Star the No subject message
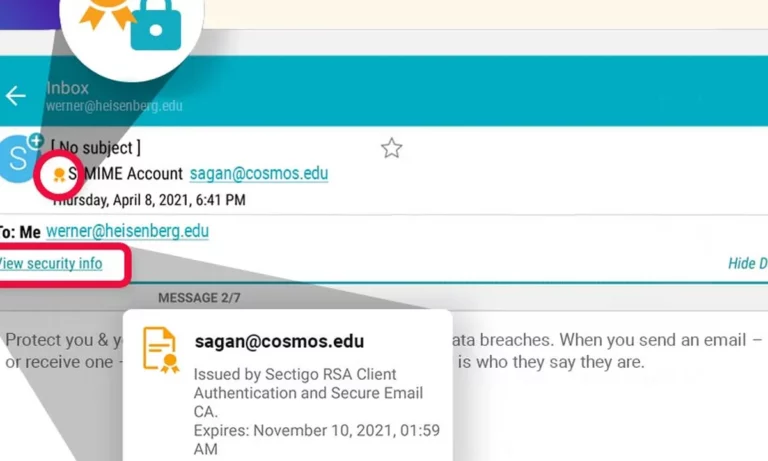Screen dimensions: 768x461 [x=391, y=148]
